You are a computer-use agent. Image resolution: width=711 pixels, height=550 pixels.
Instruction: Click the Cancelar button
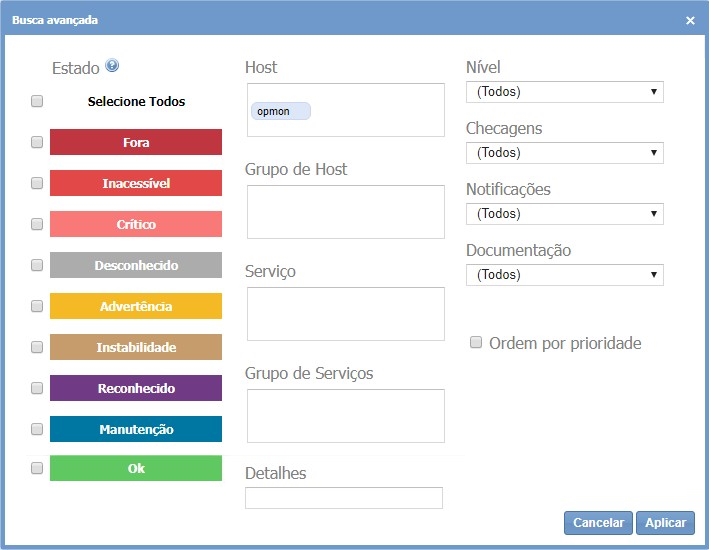coord(598,523)
